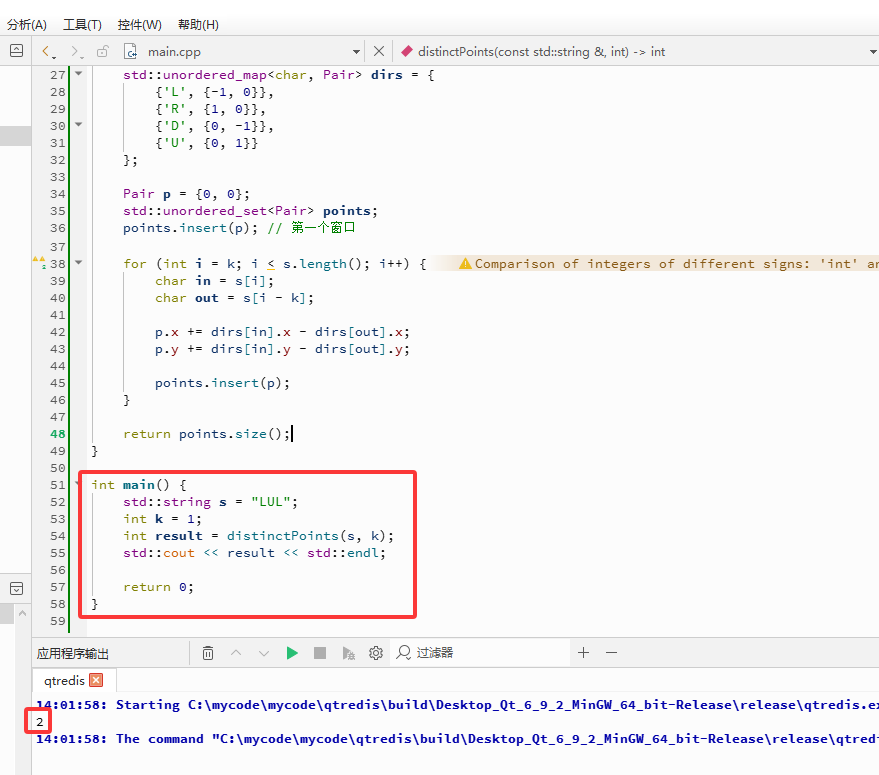879x775 pixels.
Task: Click the pink diamond function symbol icon
Action: coord(407,52)
